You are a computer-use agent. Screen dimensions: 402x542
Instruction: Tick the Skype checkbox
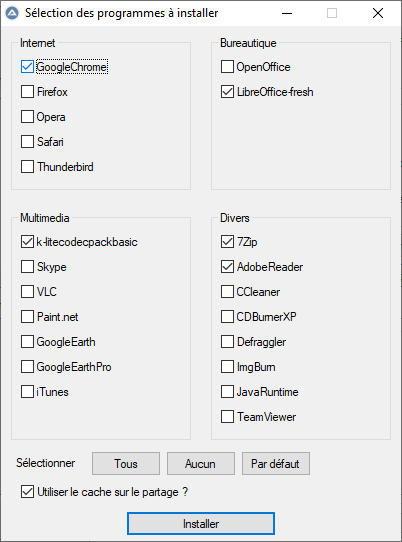pos(27,267)
